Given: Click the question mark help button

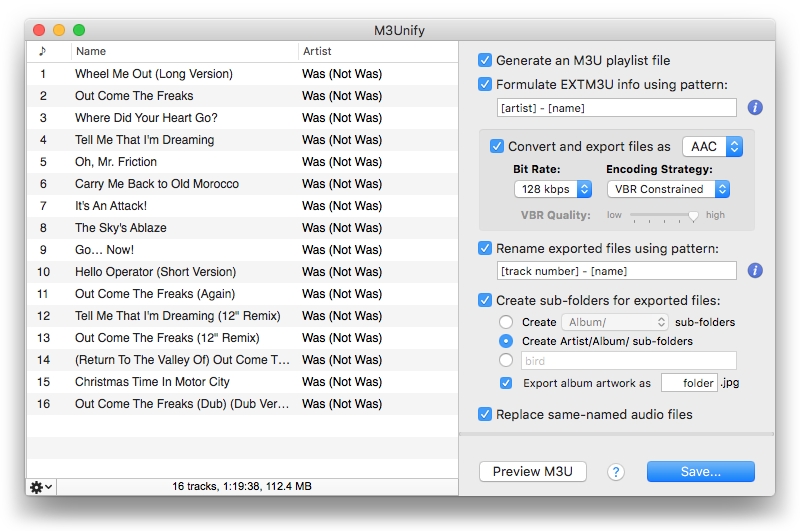Looking at the screenshot, I should coord(616,472).
